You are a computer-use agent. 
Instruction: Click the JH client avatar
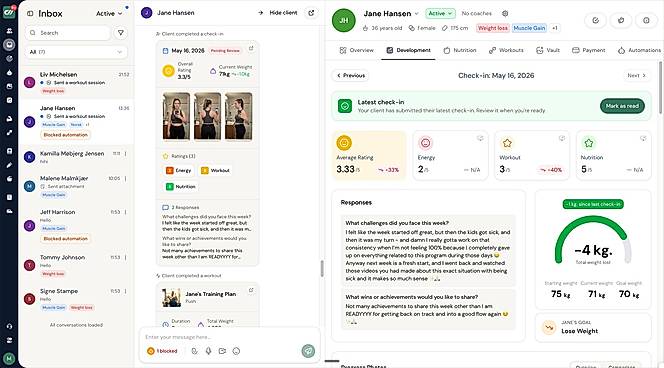[343, 20]
